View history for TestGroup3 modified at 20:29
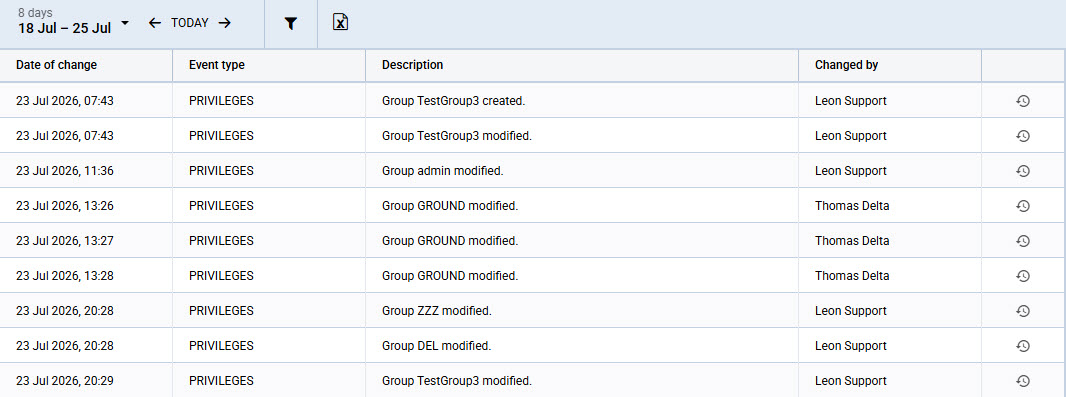Screen dimensions: 1066x397 1022,381
